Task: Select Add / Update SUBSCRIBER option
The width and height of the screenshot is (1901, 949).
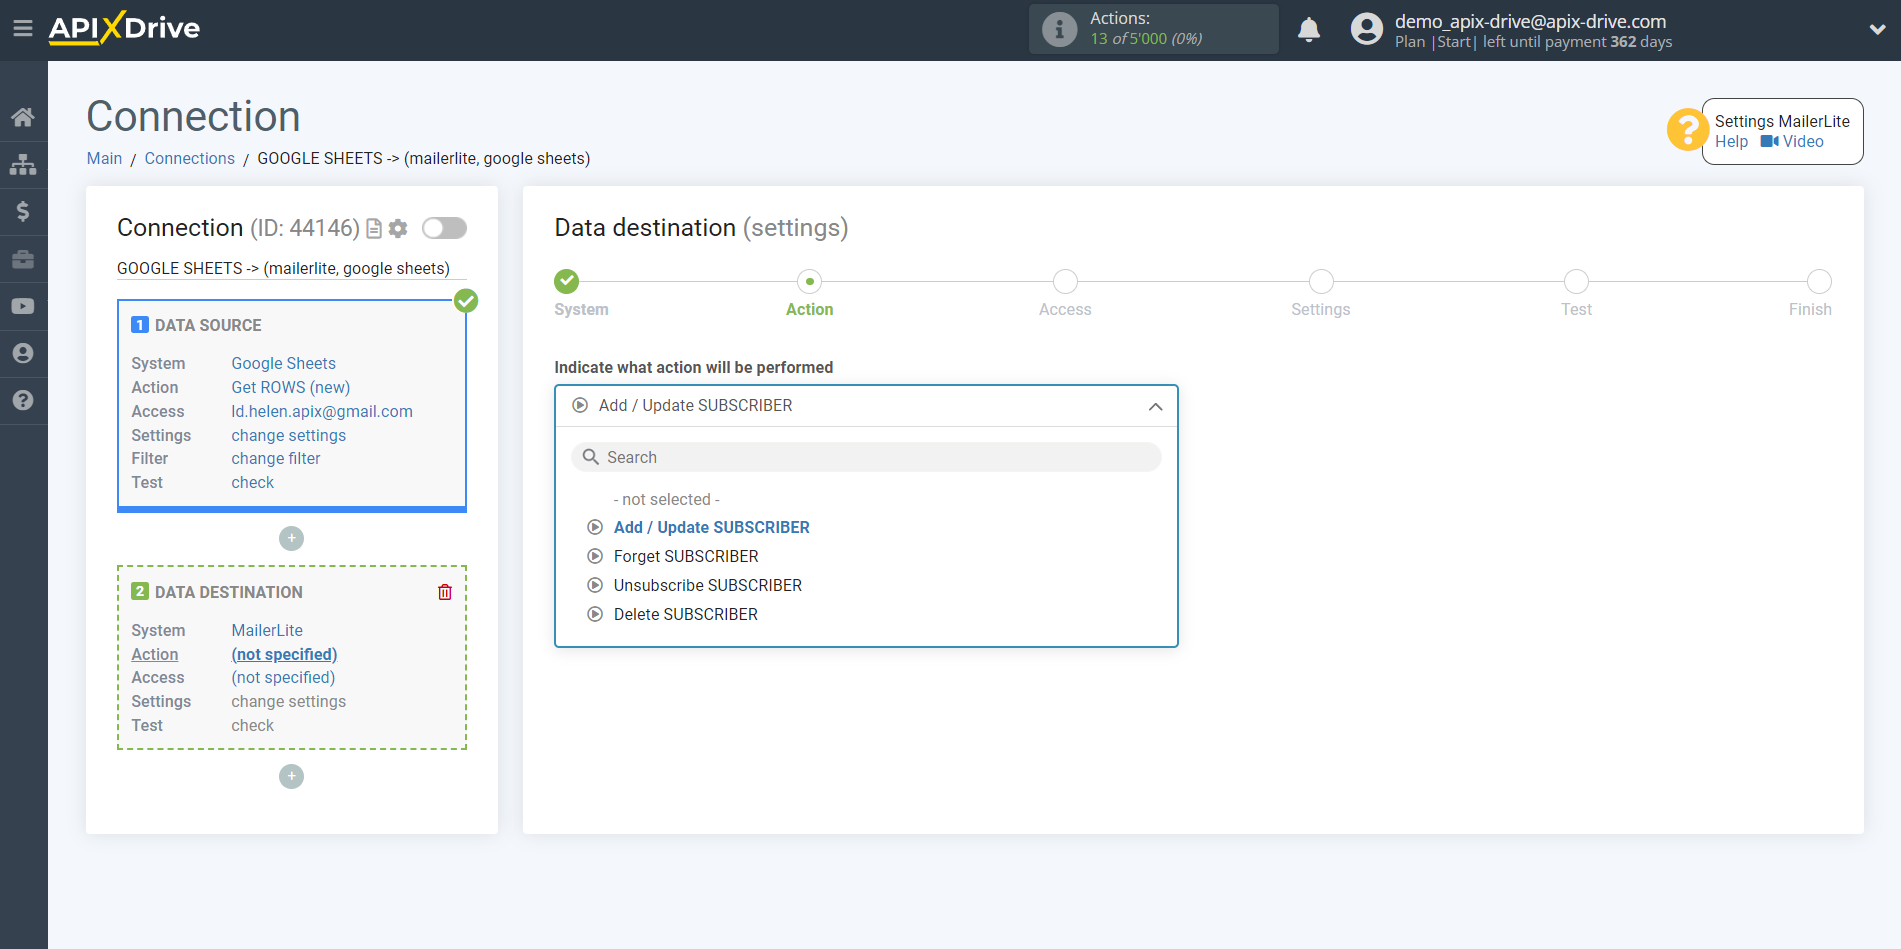Action: point(711,527)
